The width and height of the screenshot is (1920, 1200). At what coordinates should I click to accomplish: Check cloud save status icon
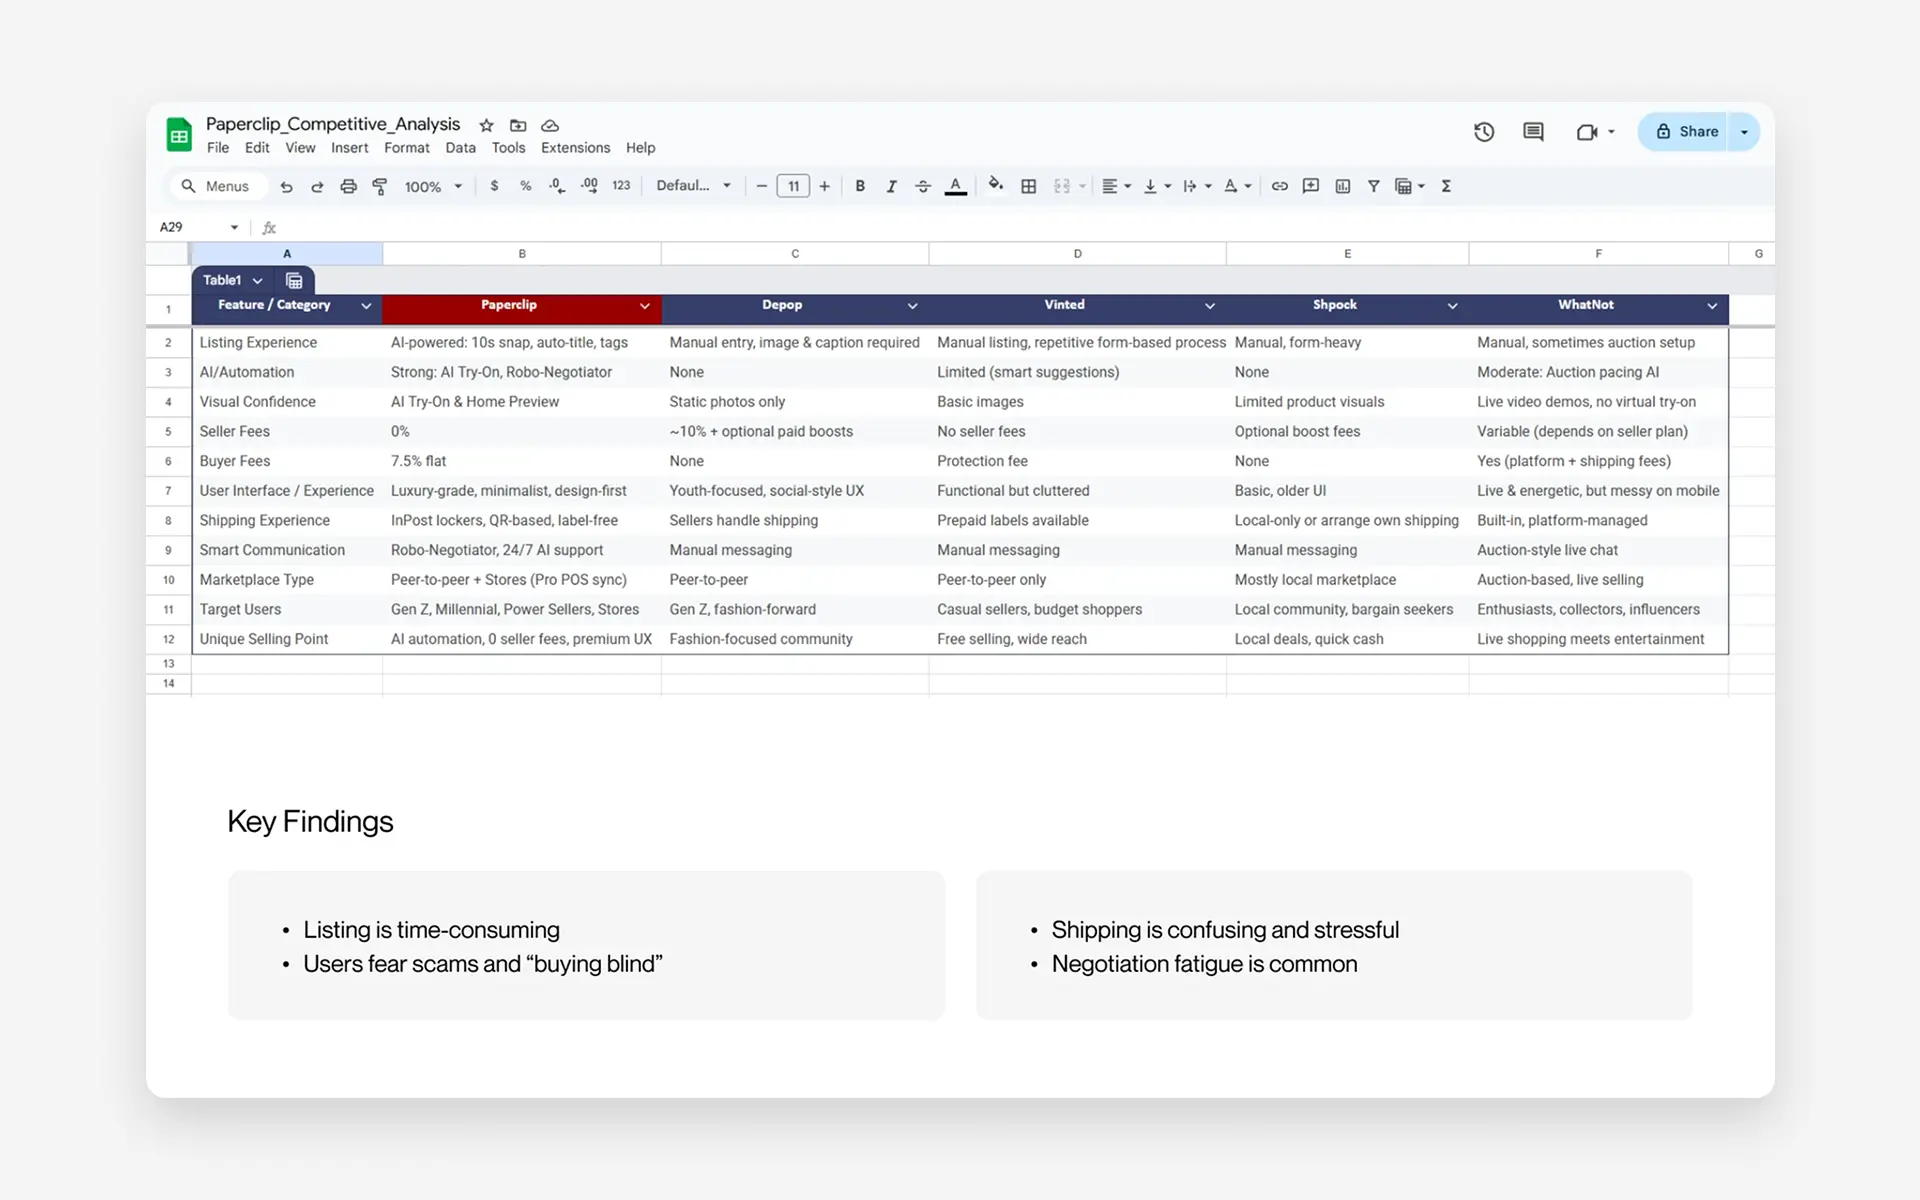pyautogui.click(x=550, y=125)
